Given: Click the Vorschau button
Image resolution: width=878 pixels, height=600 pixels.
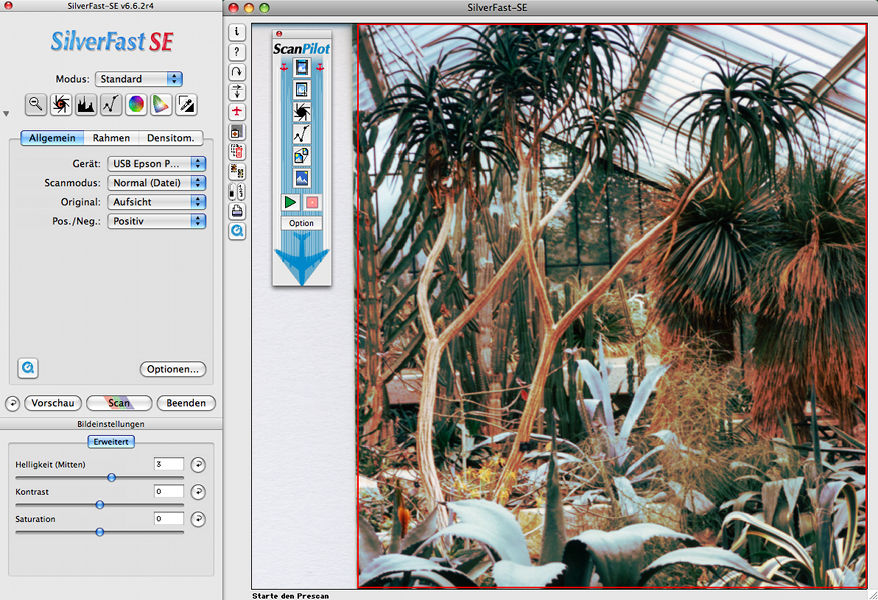Looking at the screenshot, I should (x=52, y=403).
